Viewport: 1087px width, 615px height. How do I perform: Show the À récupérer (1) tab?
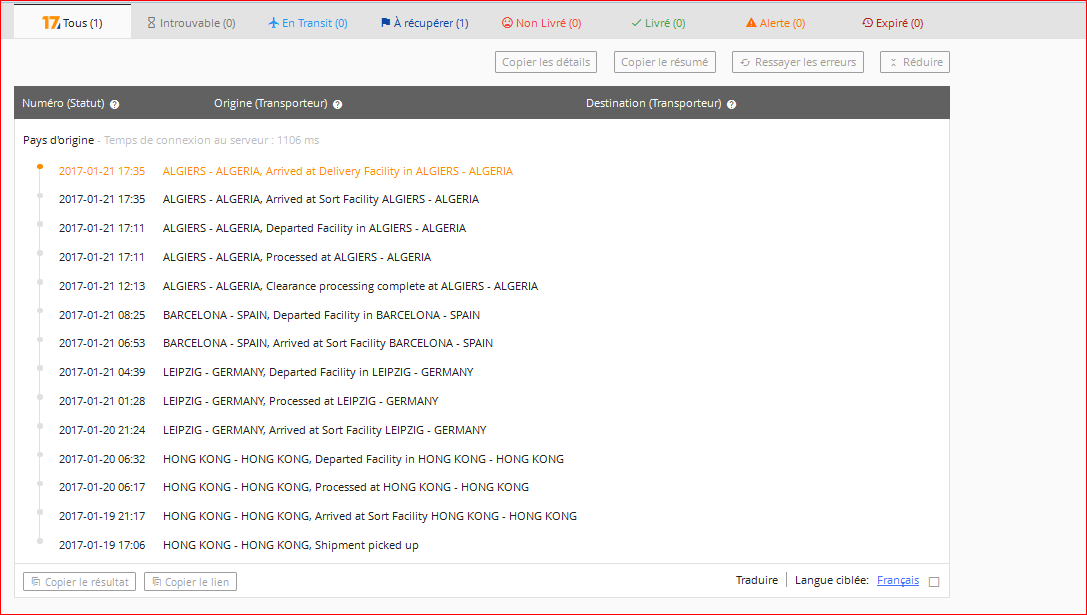tap(424, 23)
